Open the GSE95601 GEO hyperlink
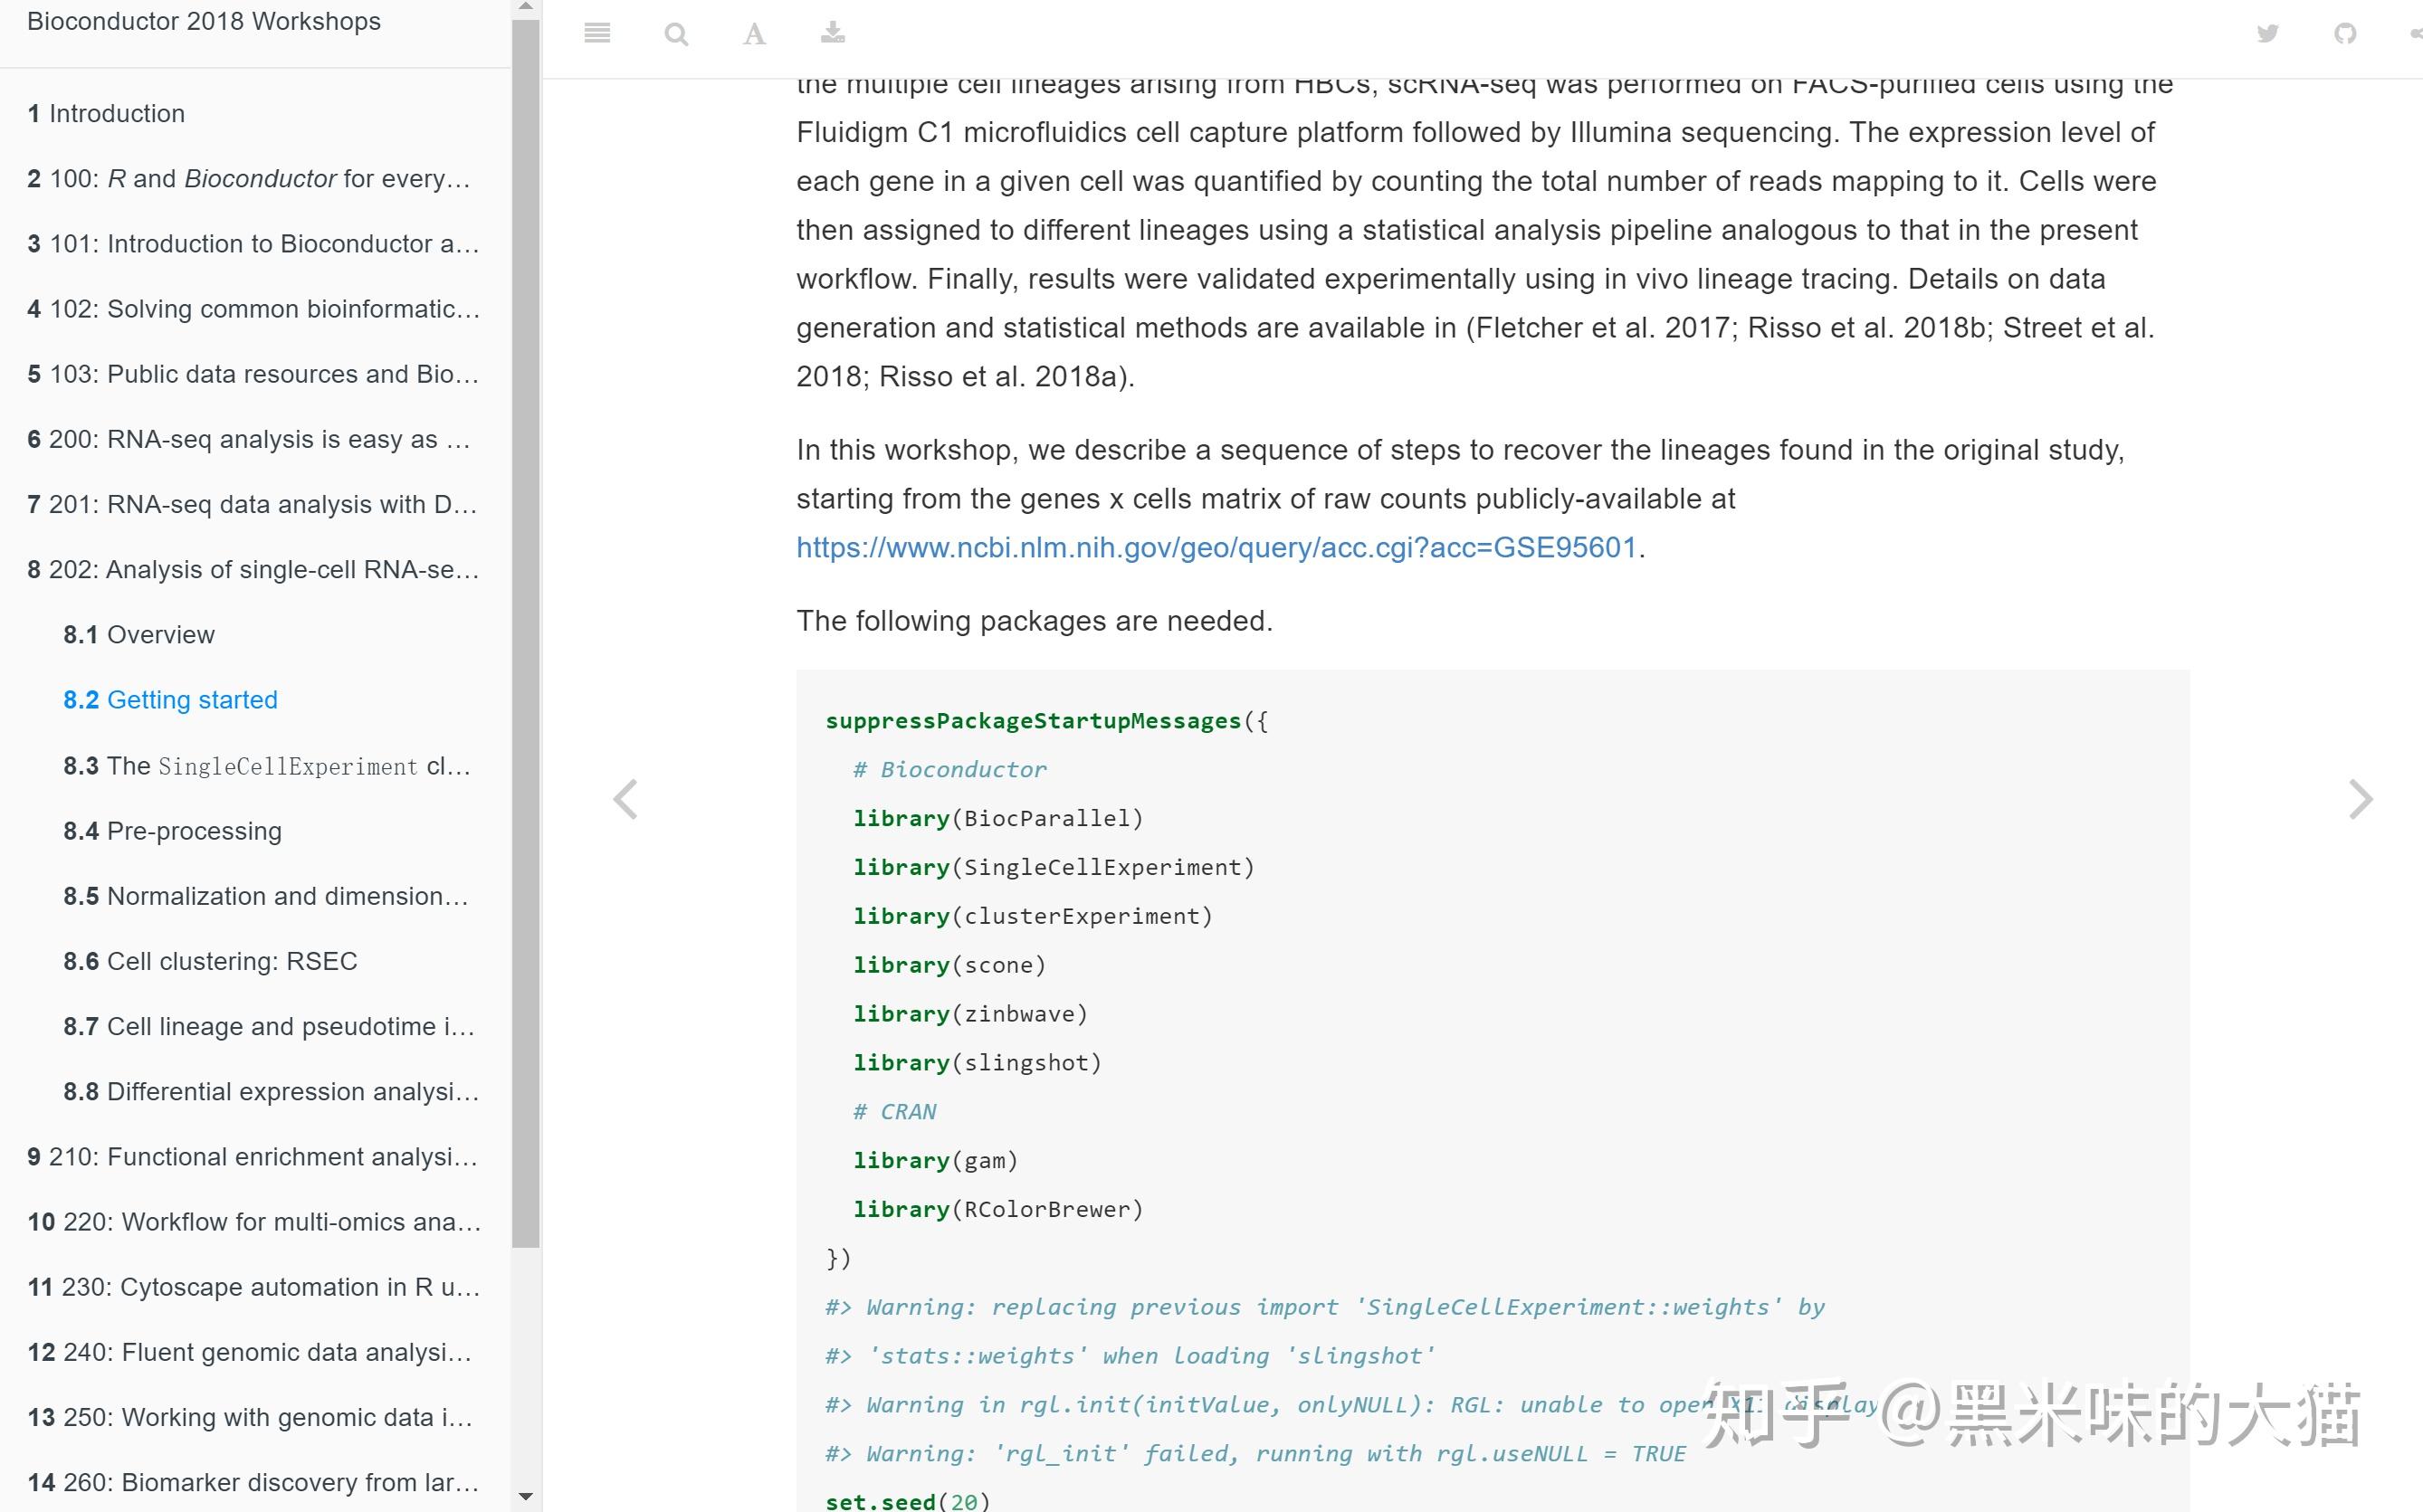The width and height of the screenshot is (2423, 1512). (x=1216, y=548)
